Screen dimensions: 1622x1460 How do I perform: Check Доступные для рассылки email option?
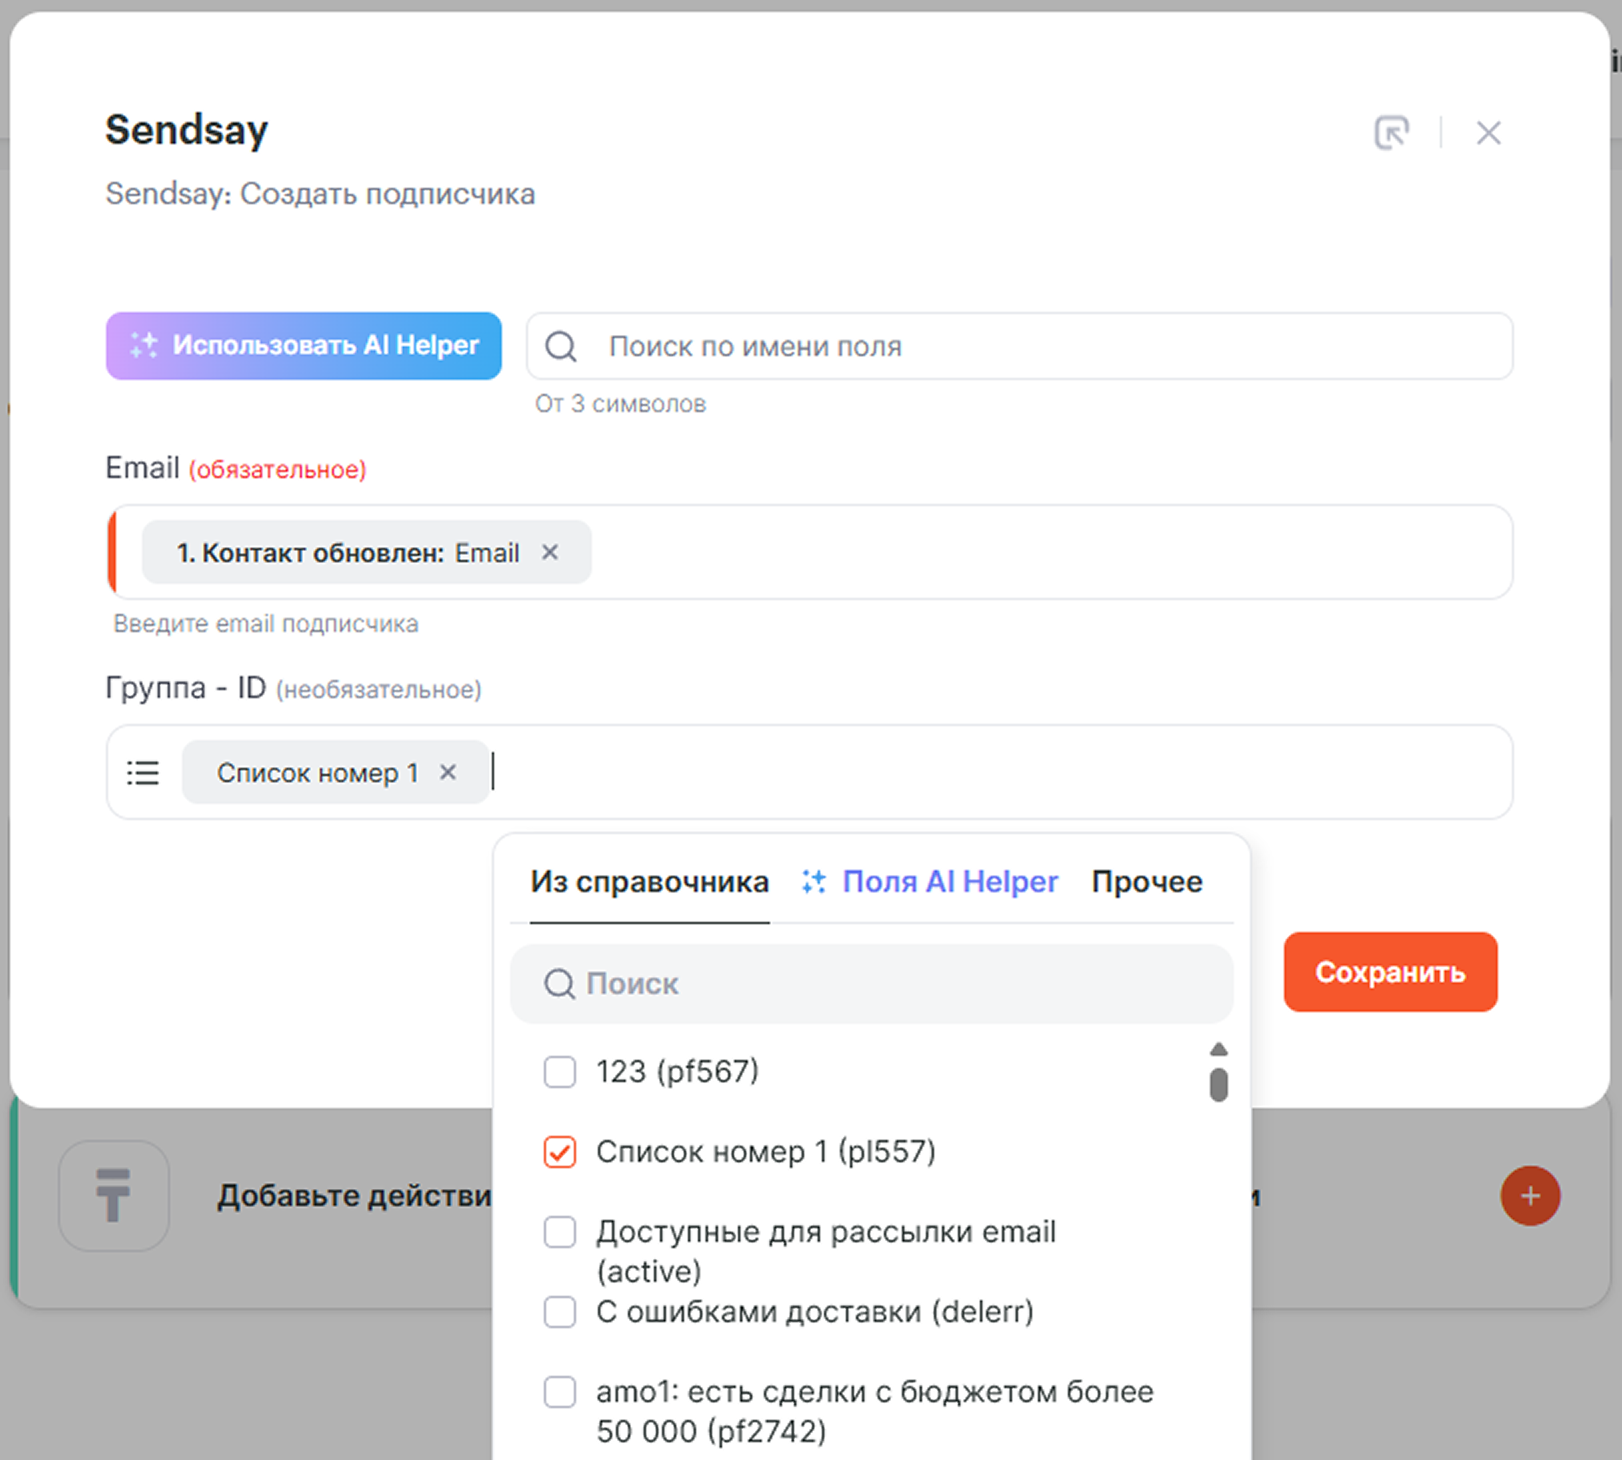point(560,1232)
